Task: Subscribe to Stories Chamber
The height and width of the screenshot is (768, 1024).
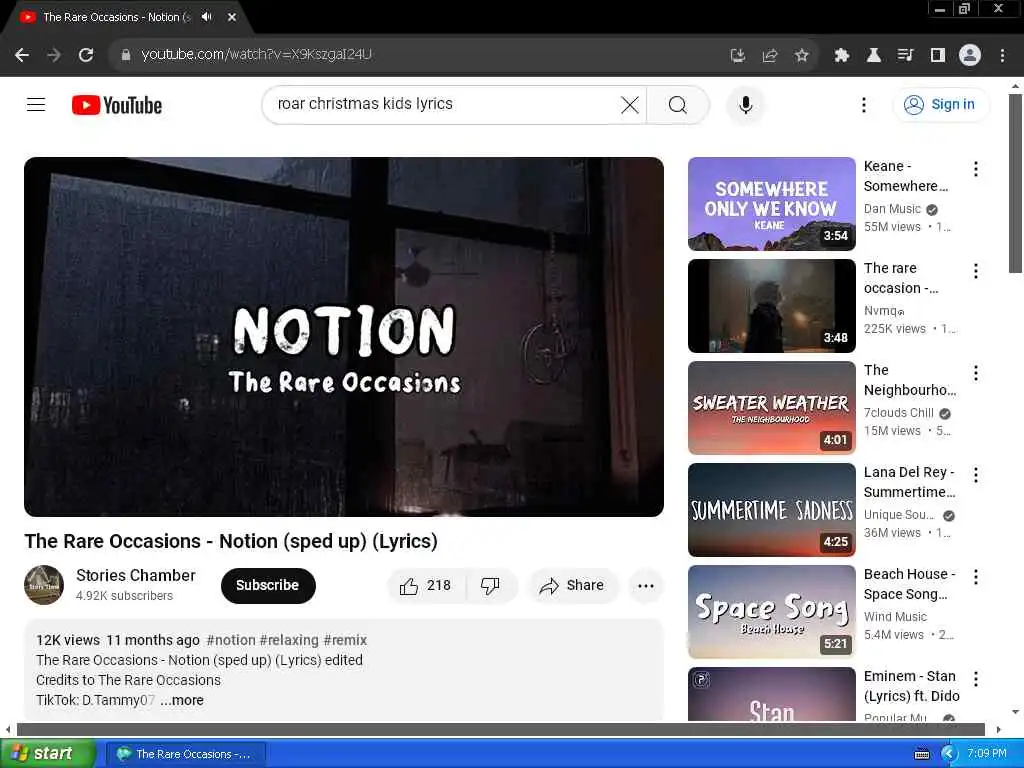Action: click(x=268, y=586)
